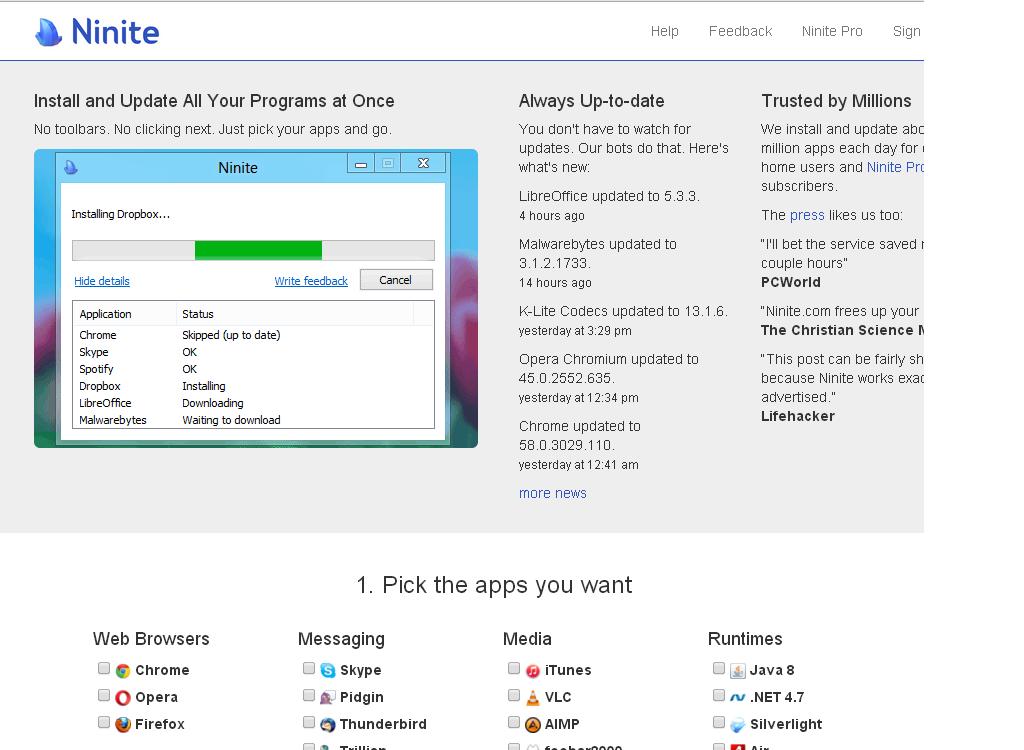Click the AIMP icon
1024x750 pixels.
coord(533,724)
